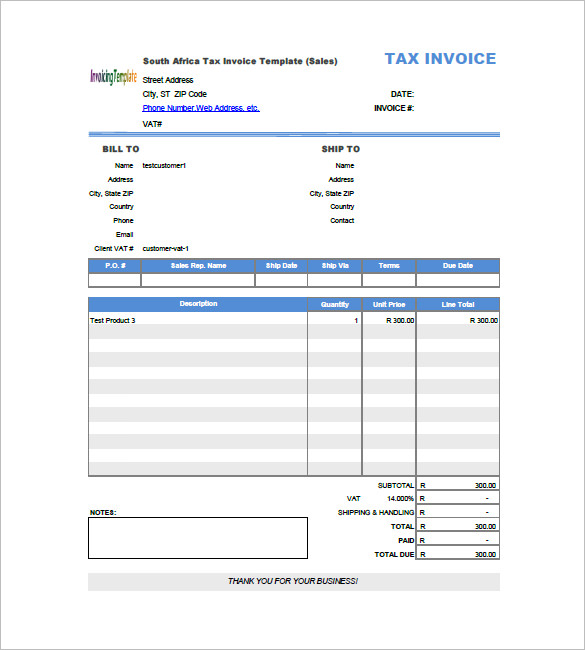This screenshot has height=650, width=585.
Task: Click the SUBTOTAL amount 300.00
Action: [x=485, y=485]
